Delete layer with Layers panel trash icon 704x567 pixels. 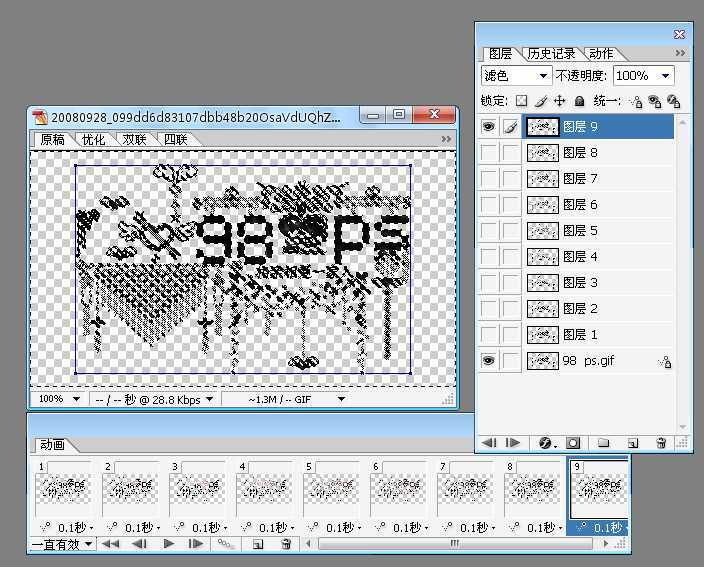click(661, 442)
